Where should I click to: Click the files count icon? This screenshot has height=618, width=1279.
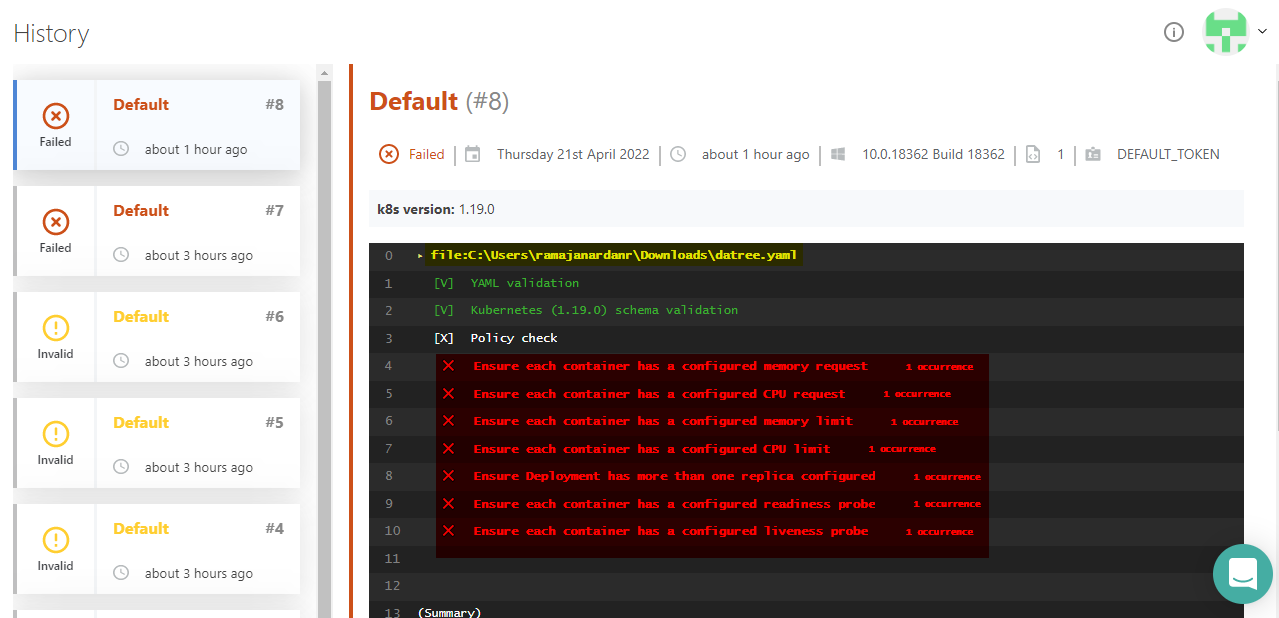[x=1033, y=154]
